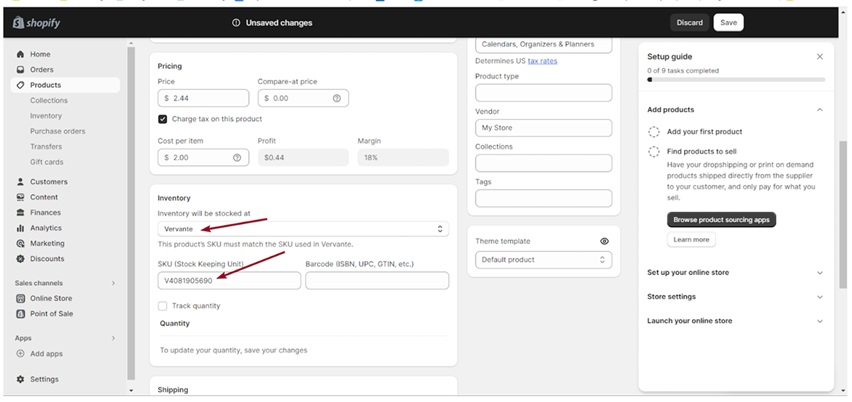Enable the Track quantity checkbox
The height and width of the screenshot is (402, 852).
[x=162, y=306]
